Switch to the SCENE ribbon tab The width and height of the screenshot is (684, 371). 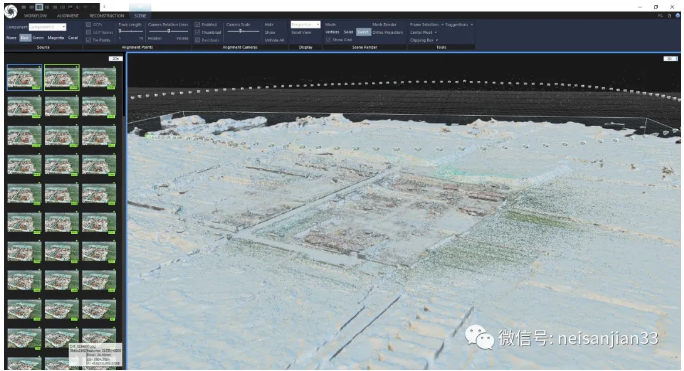(140, 16)
